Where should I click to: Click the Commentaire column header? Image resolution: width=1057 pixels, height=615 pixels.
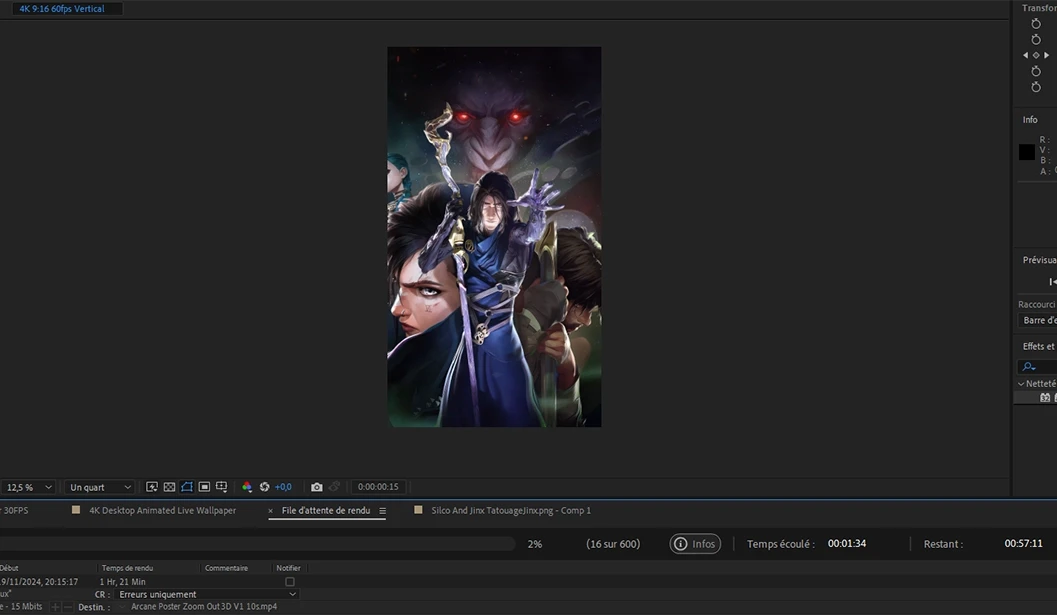pos(226,568)
